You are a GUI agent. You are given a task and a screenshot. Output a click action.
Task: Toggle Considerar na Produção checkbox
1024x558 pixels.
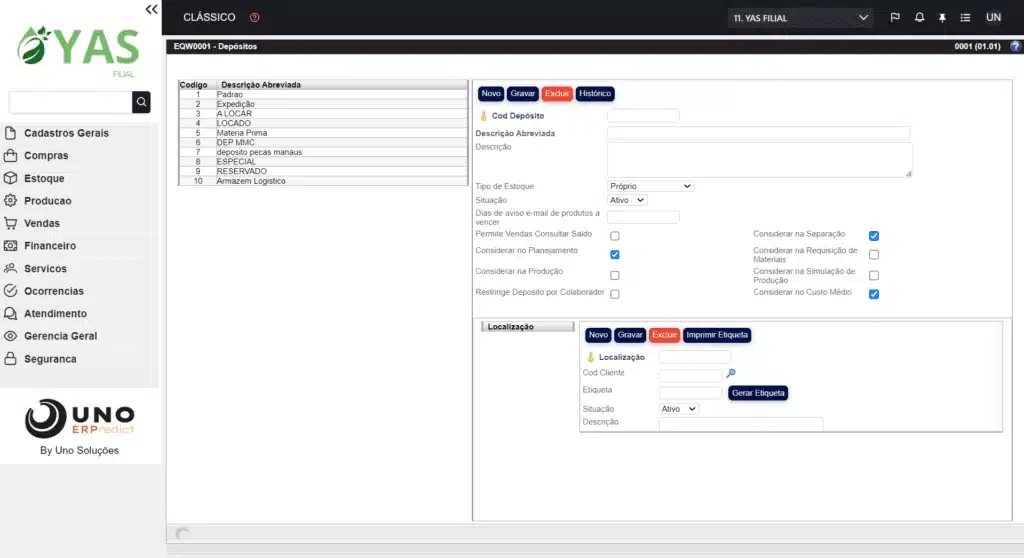coord(615,276)
